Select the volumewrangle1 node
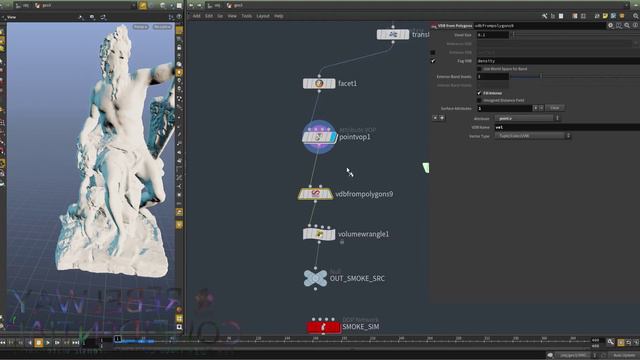Viewport: 640px width, 360px height. point(319,234)
